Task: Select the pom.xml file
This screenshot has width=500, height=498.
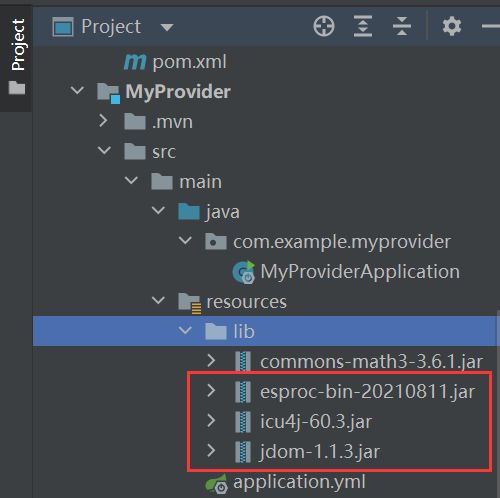Action: [x=189, y=62]
